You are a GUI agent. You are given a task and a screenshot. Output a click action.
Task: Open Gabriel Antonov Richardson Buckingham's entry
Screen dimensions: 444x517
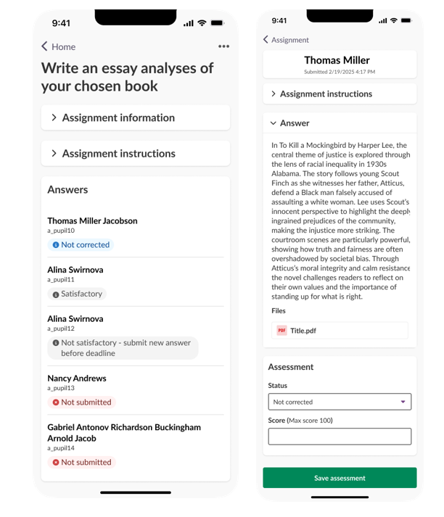135,444
